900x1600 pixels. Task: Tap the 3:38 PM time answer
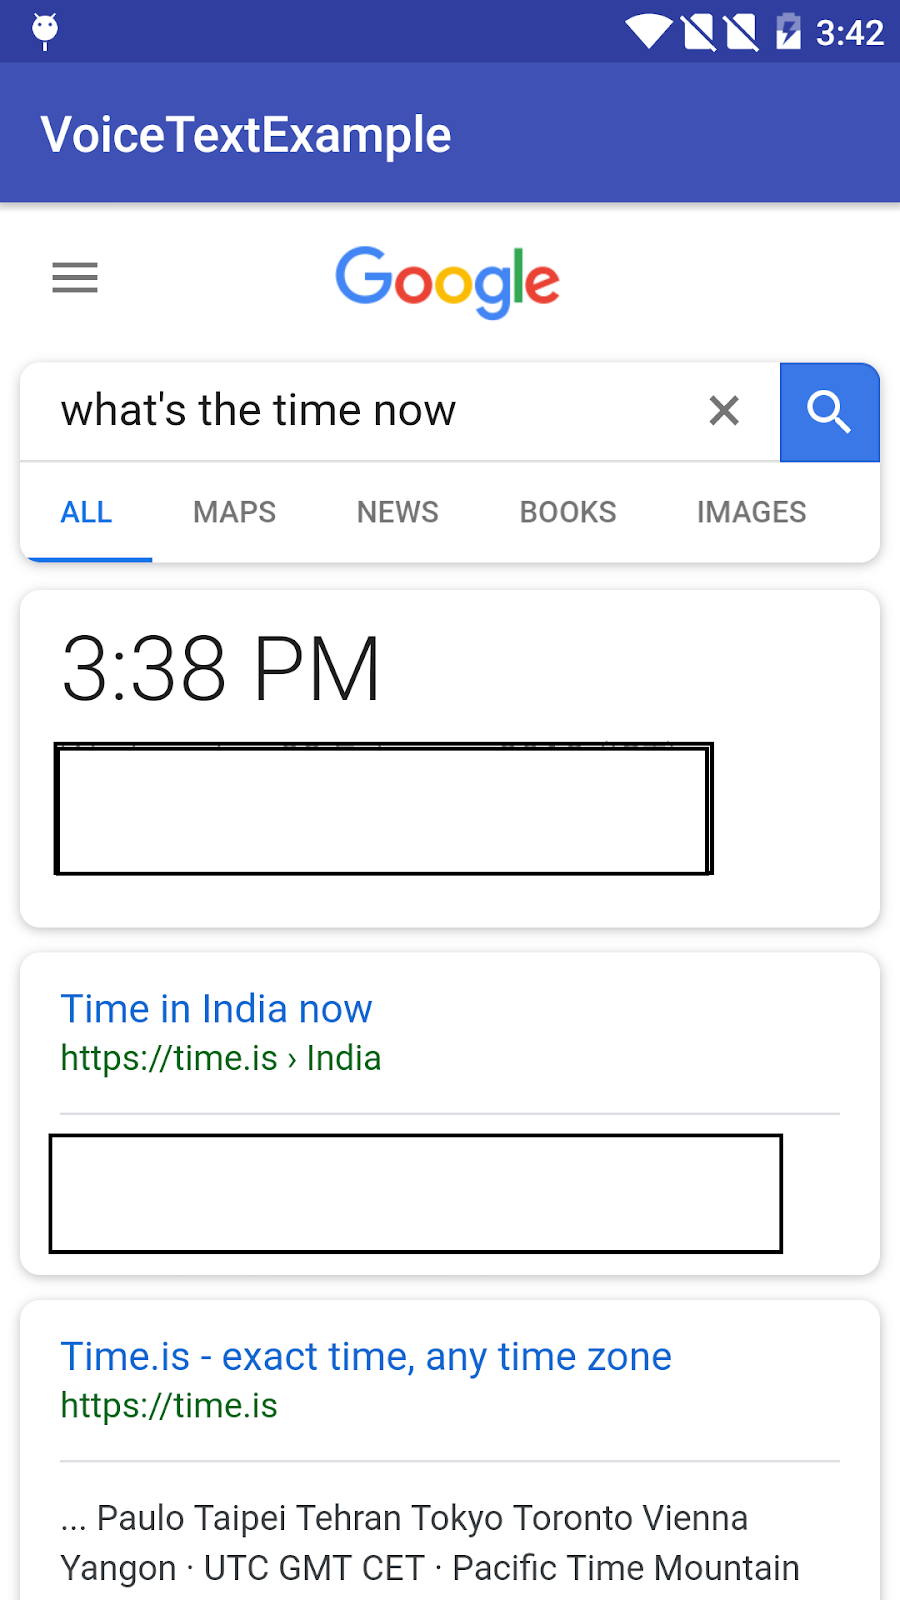pos(221,669)
